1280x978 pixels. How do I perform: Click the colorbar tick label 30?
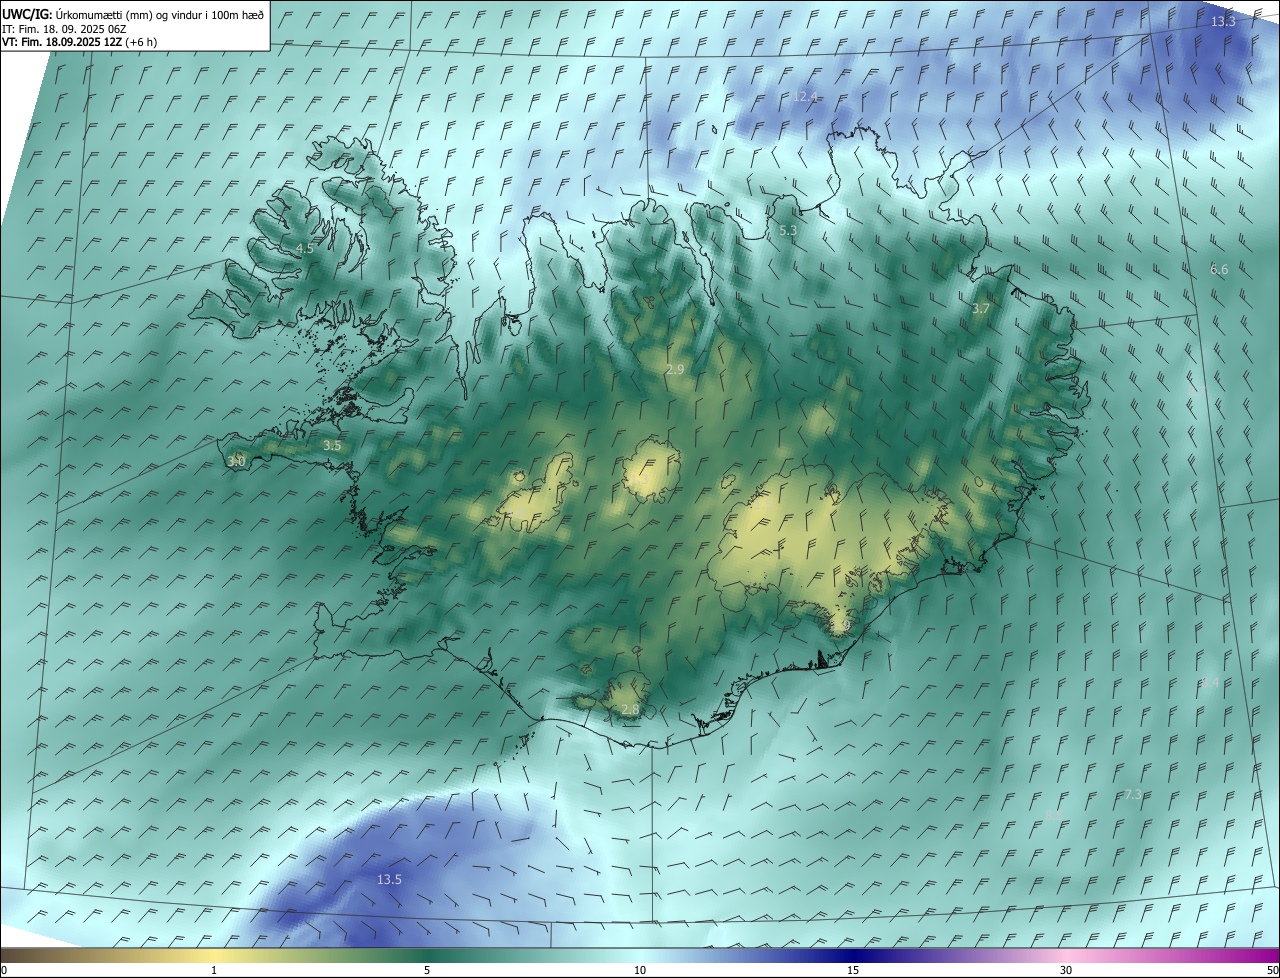[1066, 970]
